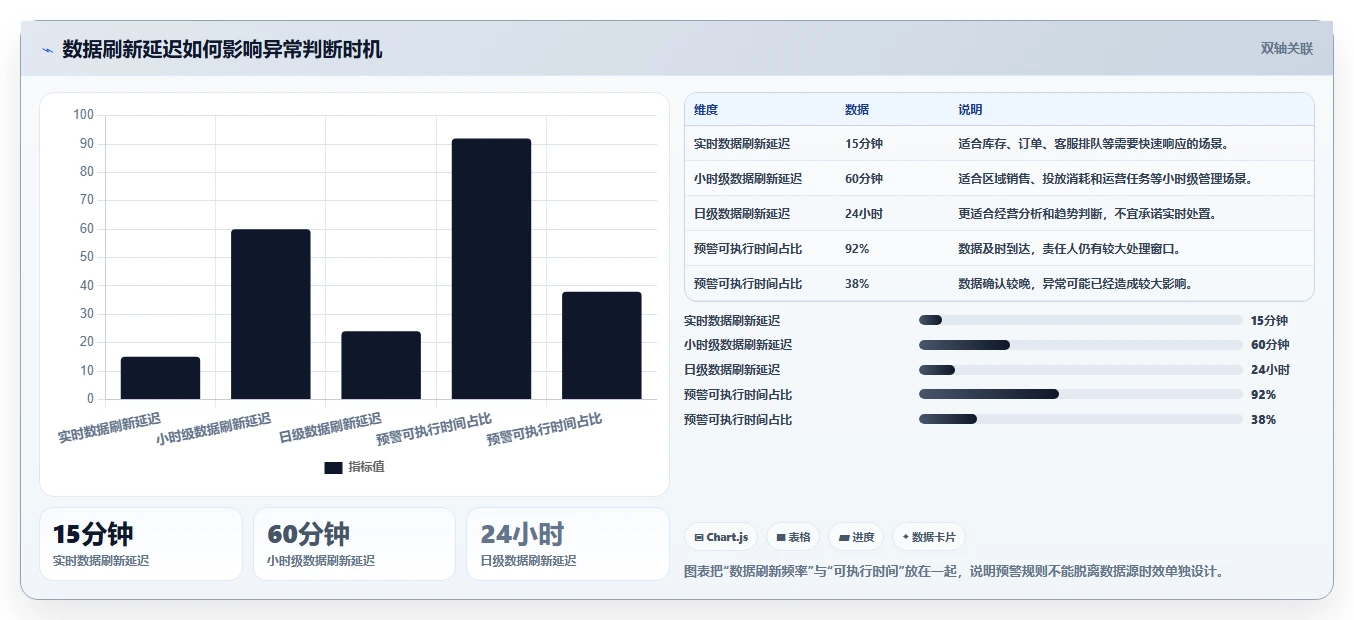Click the table cell 24小时
Screen dimensions: 1354x620
864,214
